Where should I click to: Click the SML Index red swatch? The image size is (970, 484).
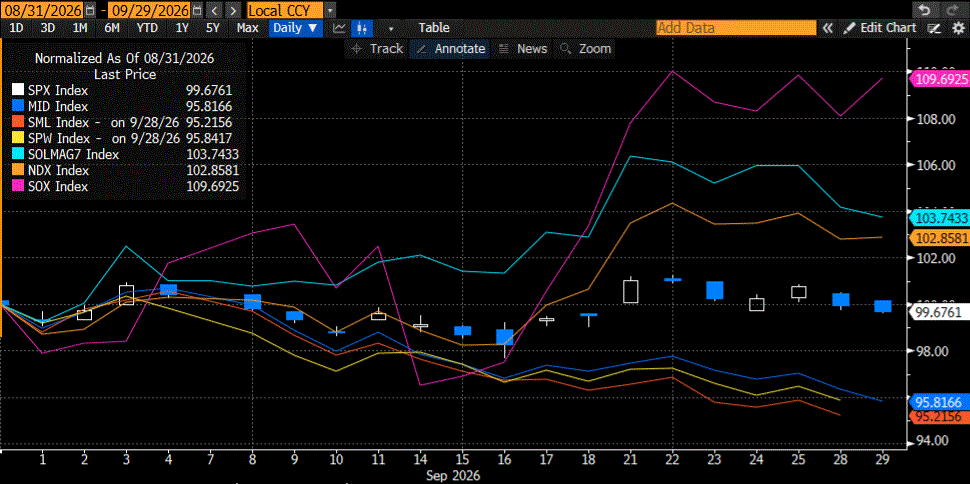[x=18, y=122]
